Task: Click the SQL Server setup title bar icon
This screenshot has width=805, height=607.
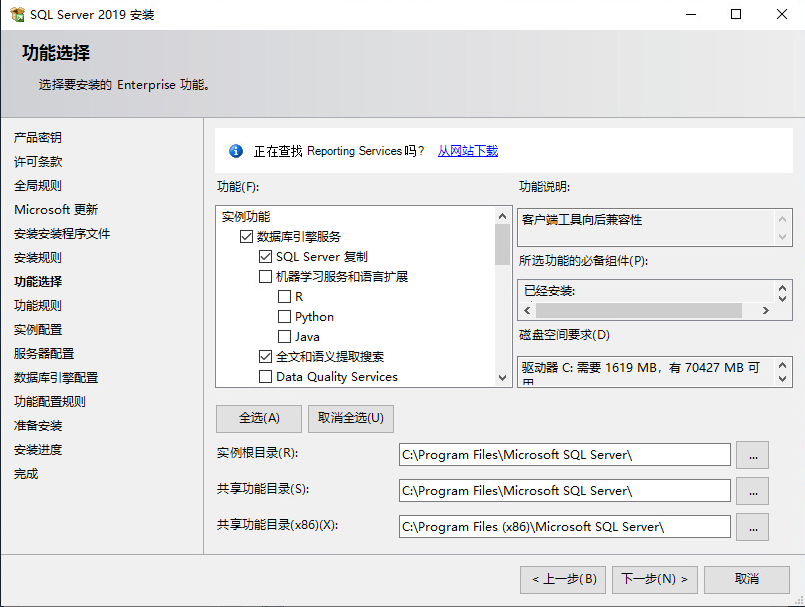Action: [x=17, y=14]
